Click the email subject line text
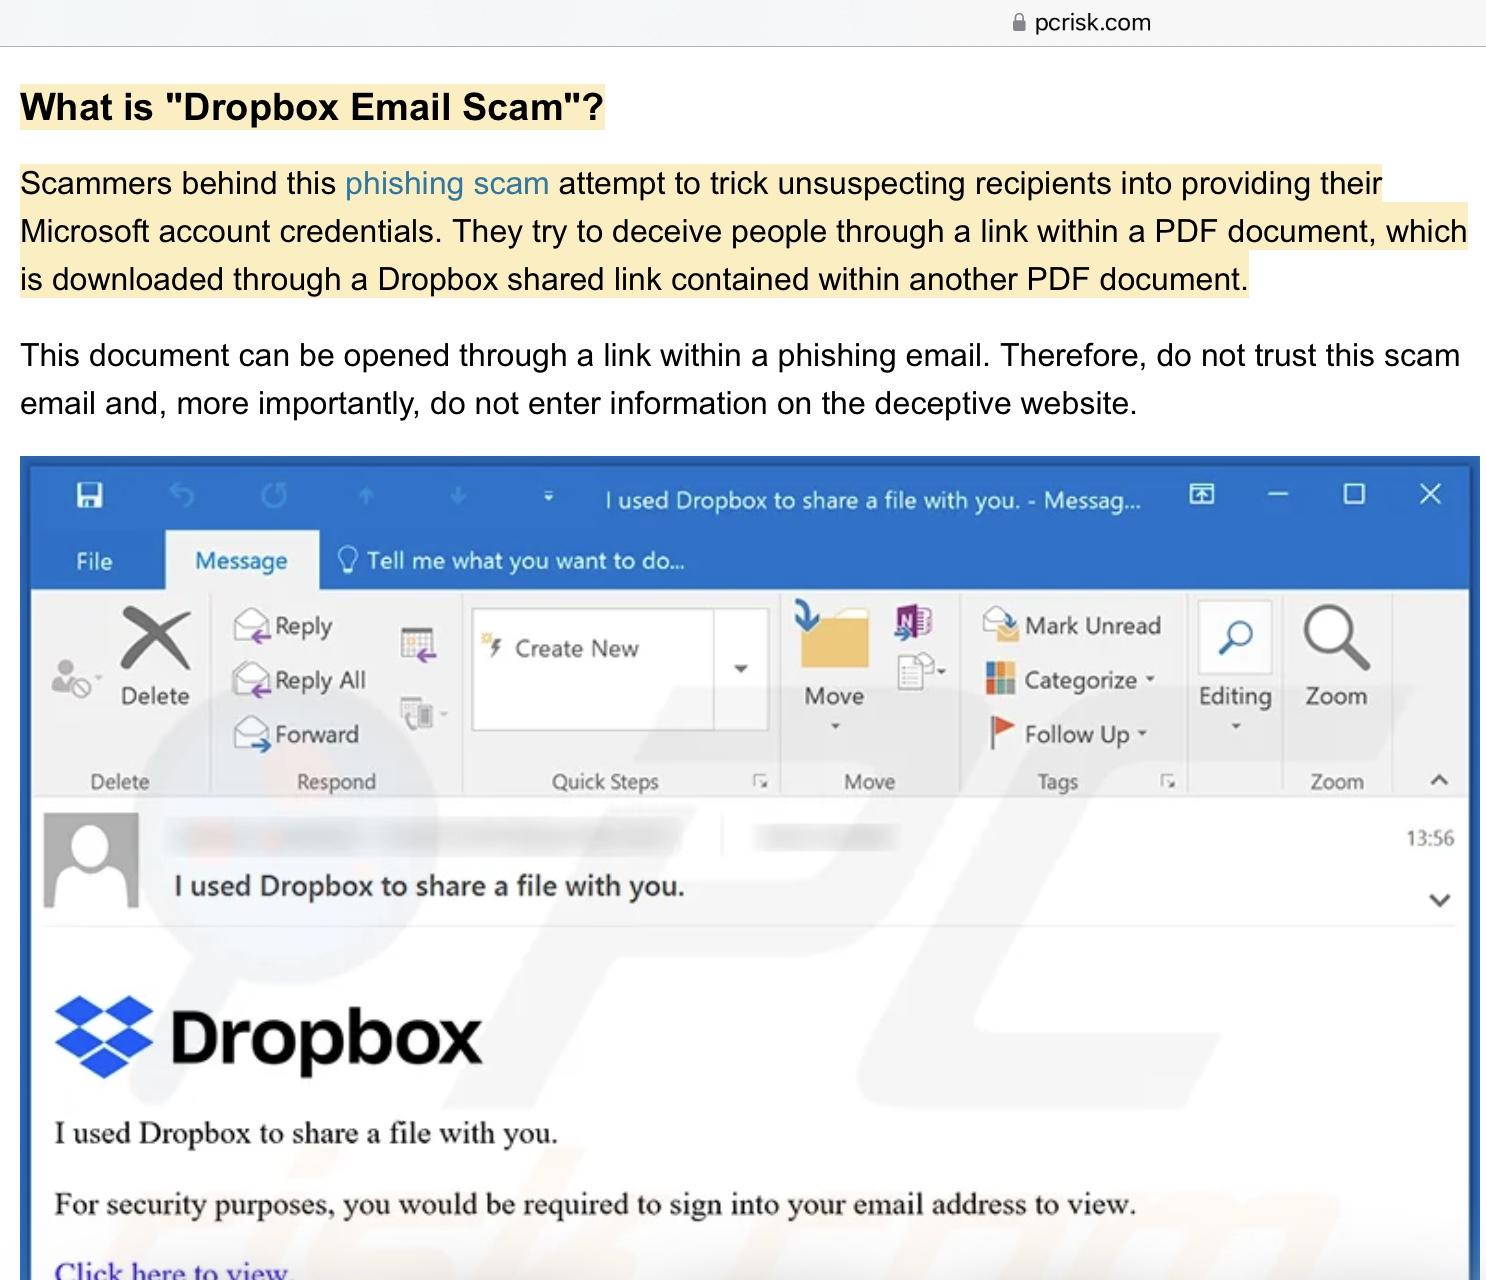The image size is (1486, 1280). click(x=429, y=886)
